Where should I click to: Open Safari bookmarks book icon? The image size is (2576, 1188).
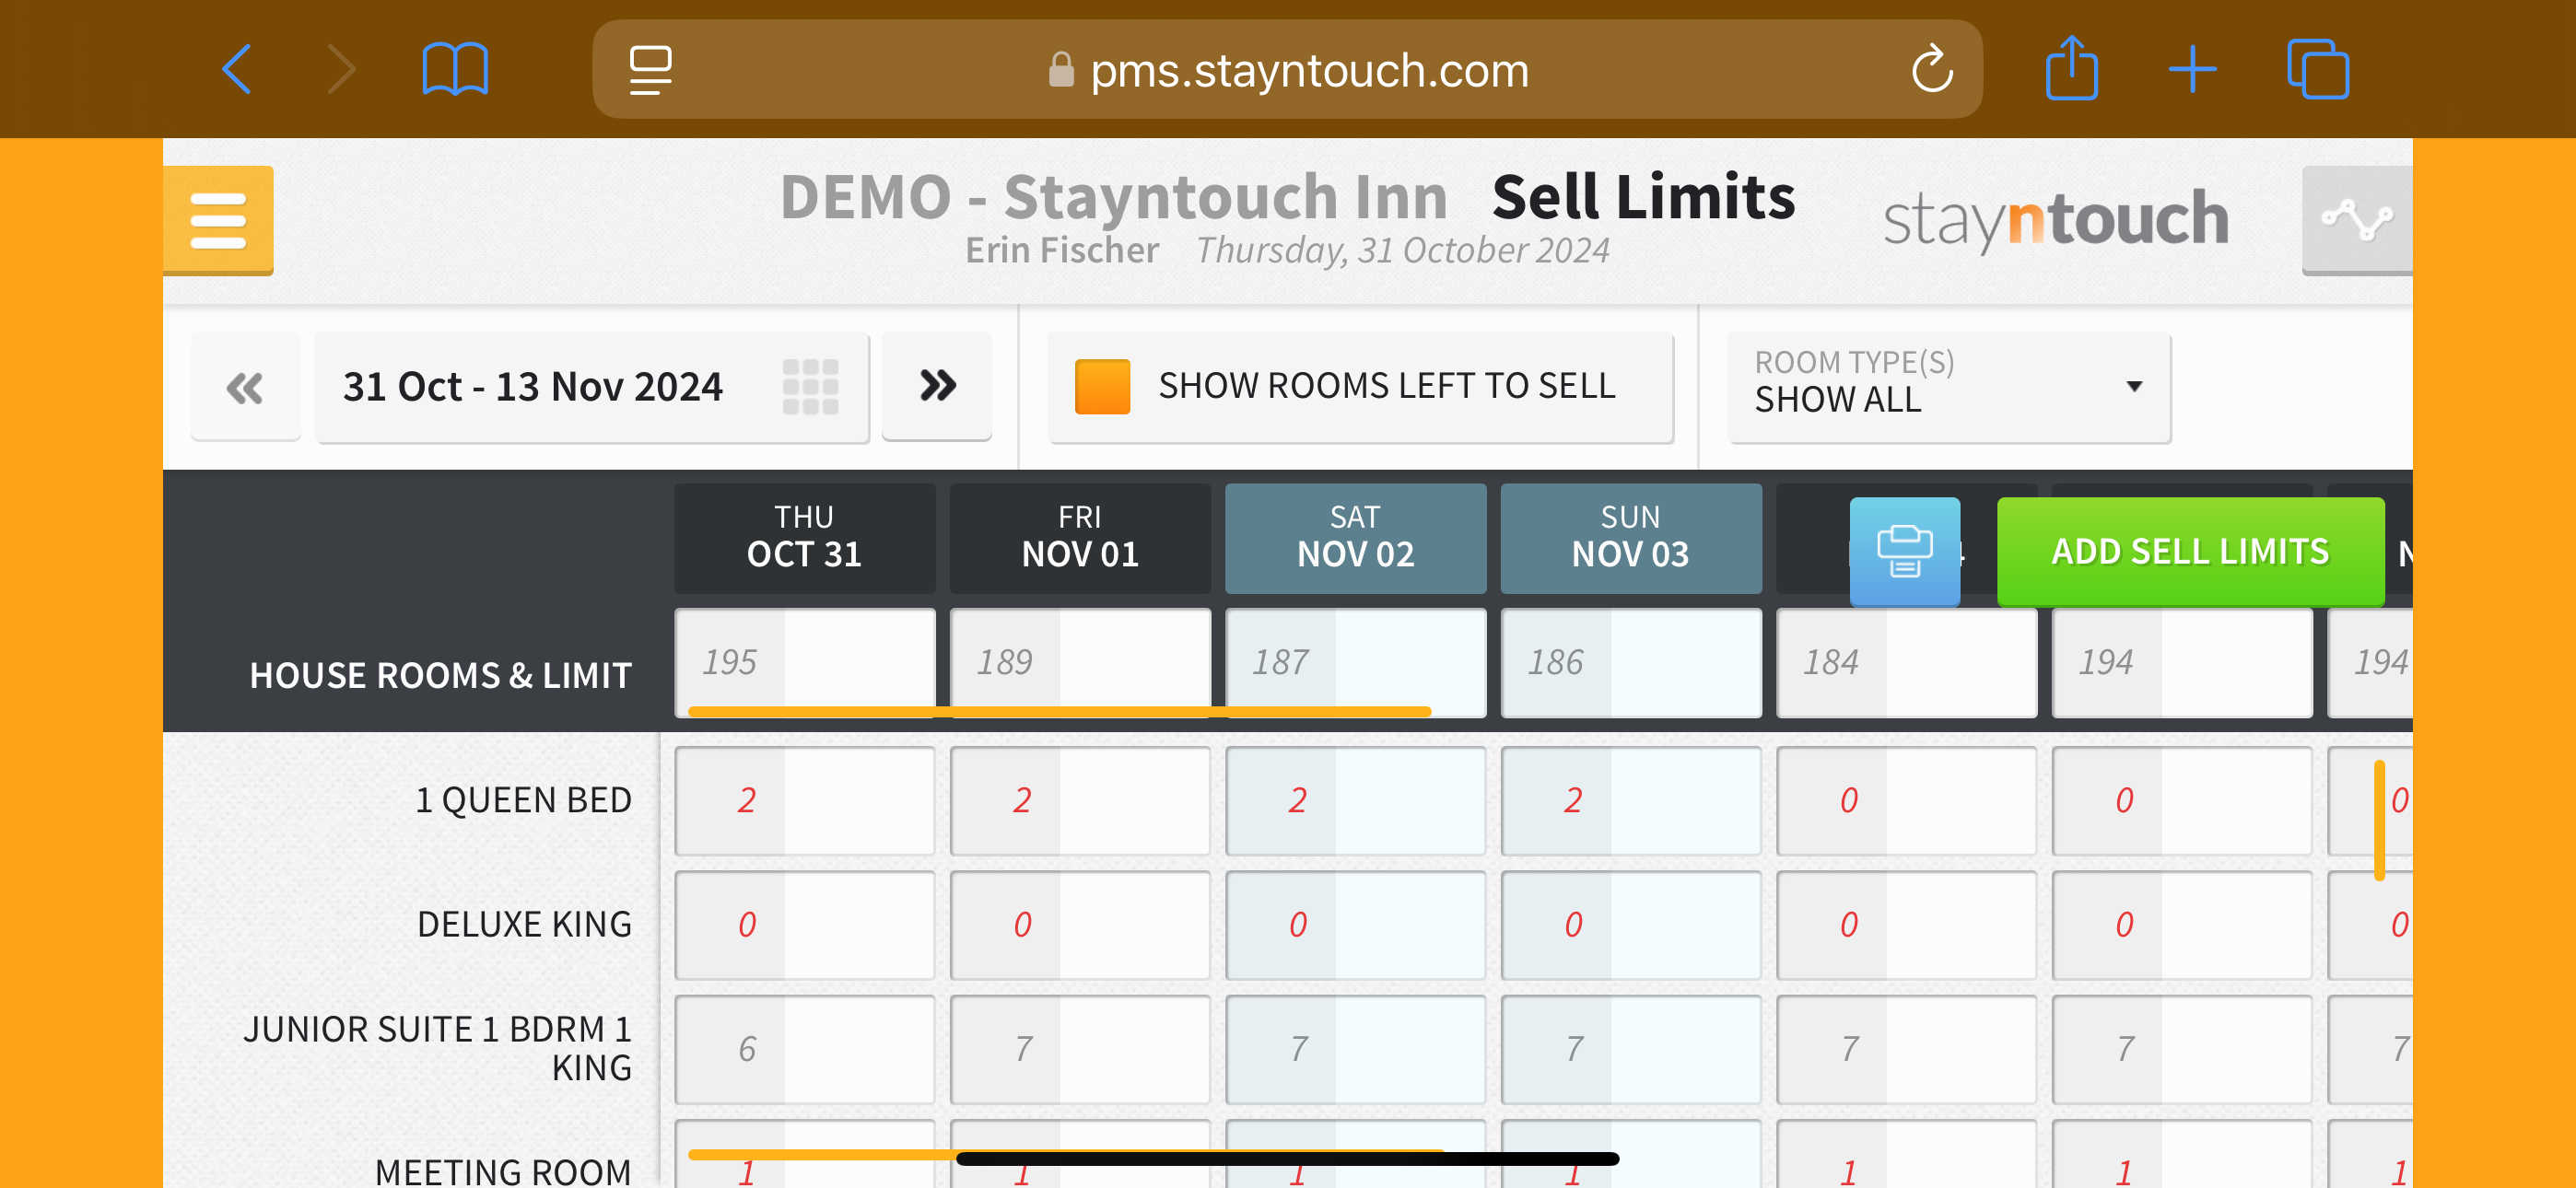click(x=455, y=70)
